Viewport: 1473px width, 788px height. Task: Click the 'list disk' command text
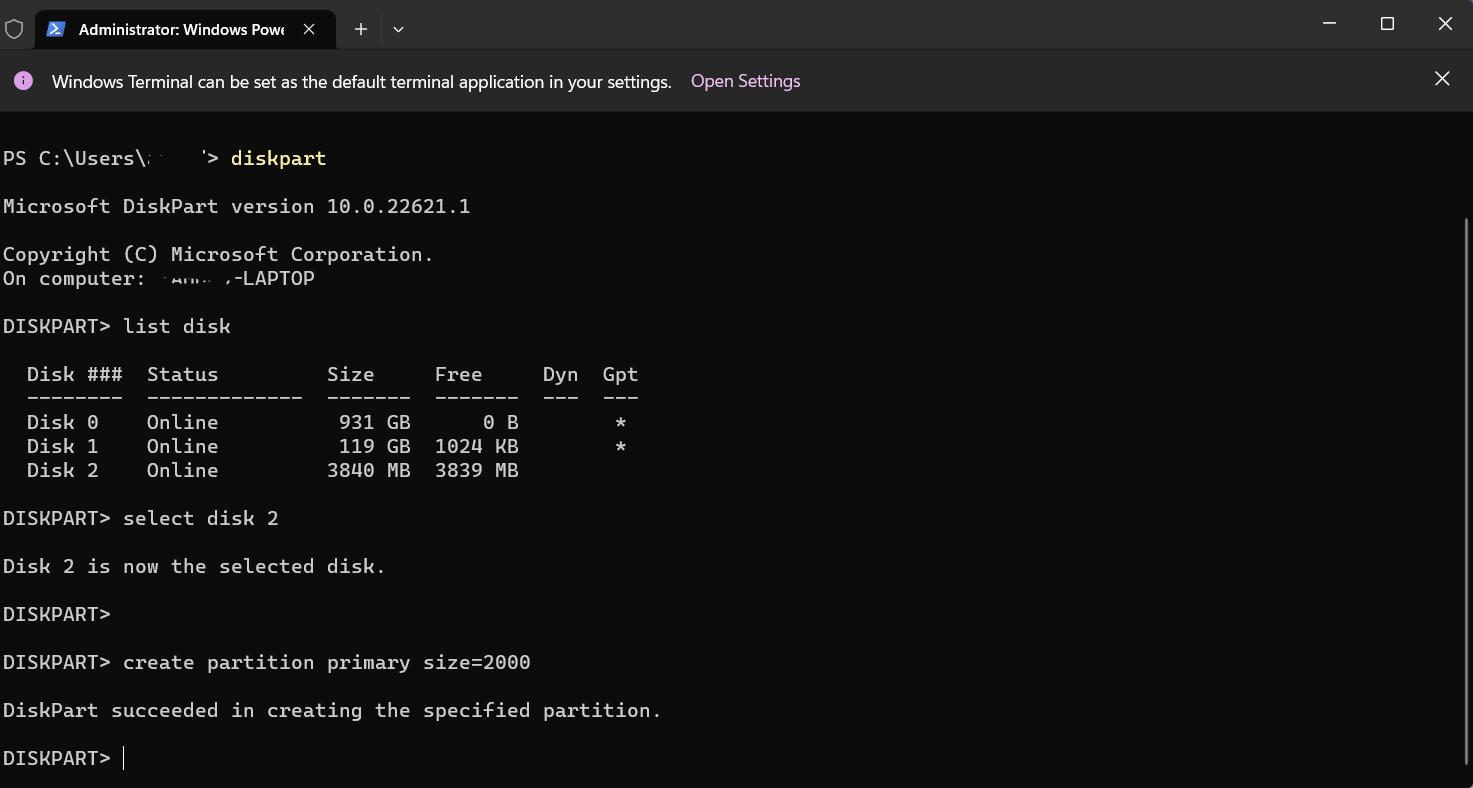pos(176,326)
